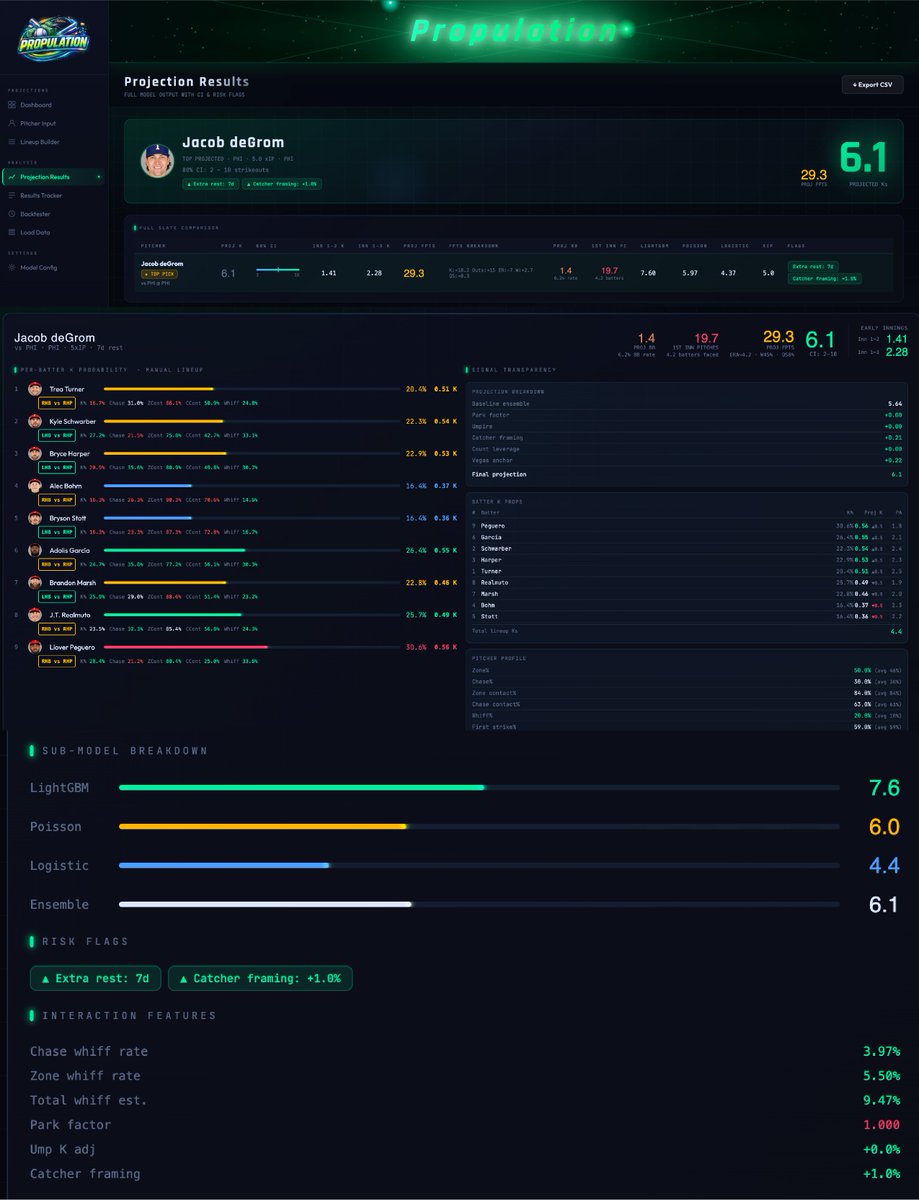This screenshot has height=1200, width=919.
Task: Click Trea Turner's batter avatar
Action: (35, 388)
